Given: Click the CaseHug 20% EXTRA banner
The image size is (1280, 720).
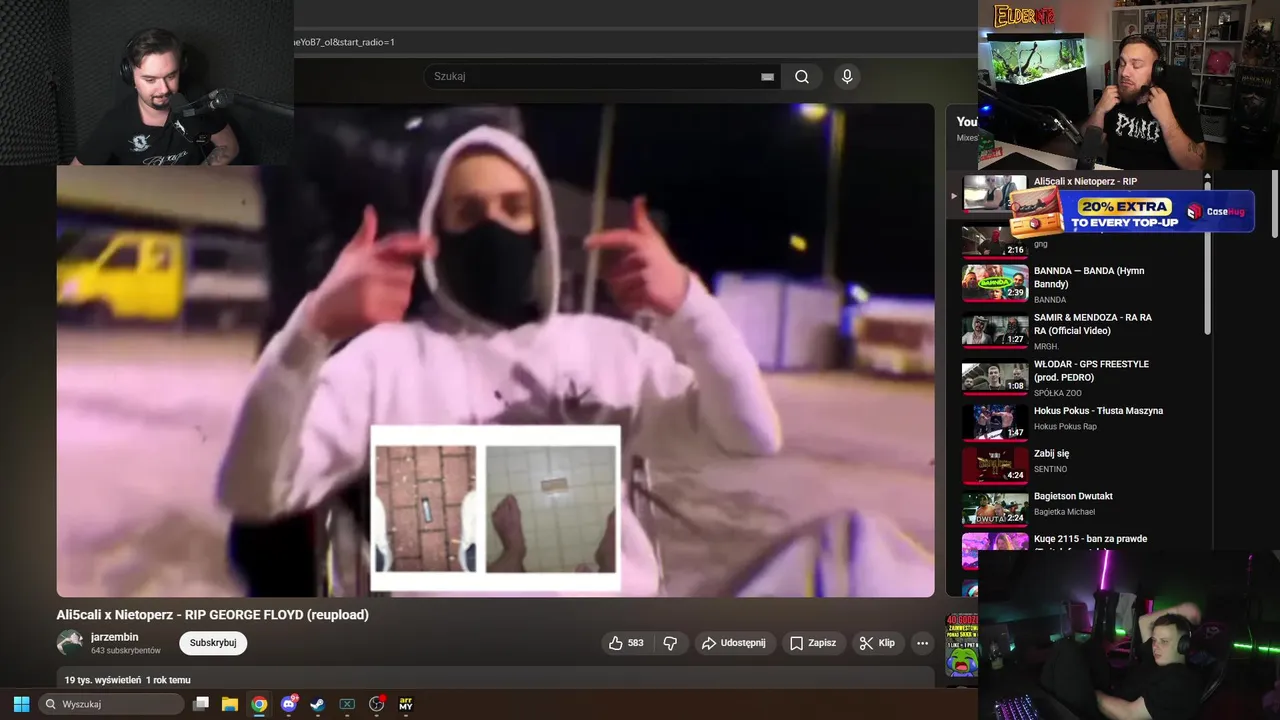Looking at the screenshot, I should [x=1132, y=211].
